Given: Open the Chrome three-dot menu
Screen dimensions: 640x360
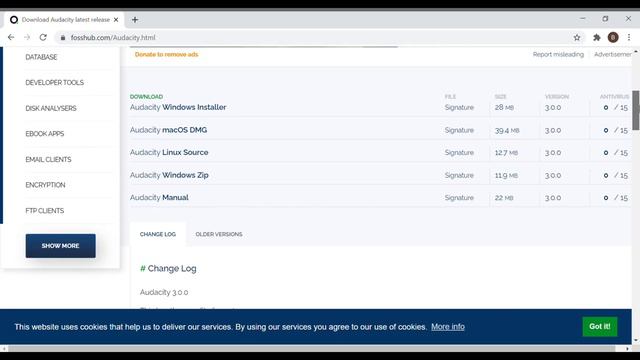Looking at the screenshot, I should point(629,38).
